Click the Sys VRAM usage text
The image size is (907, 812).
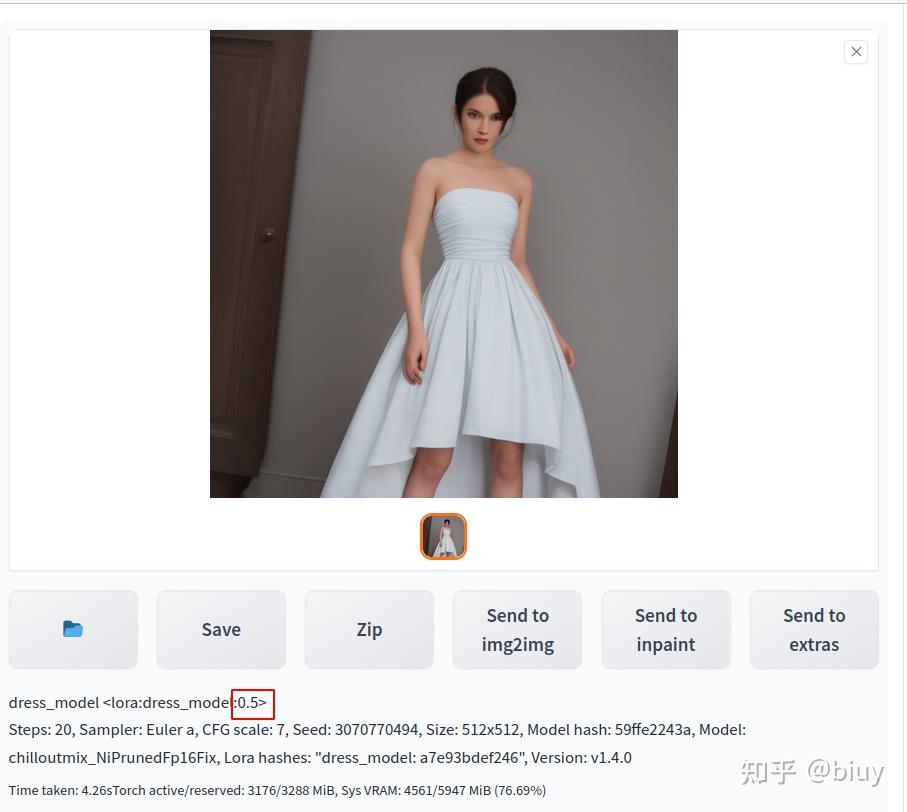point(443,791)
